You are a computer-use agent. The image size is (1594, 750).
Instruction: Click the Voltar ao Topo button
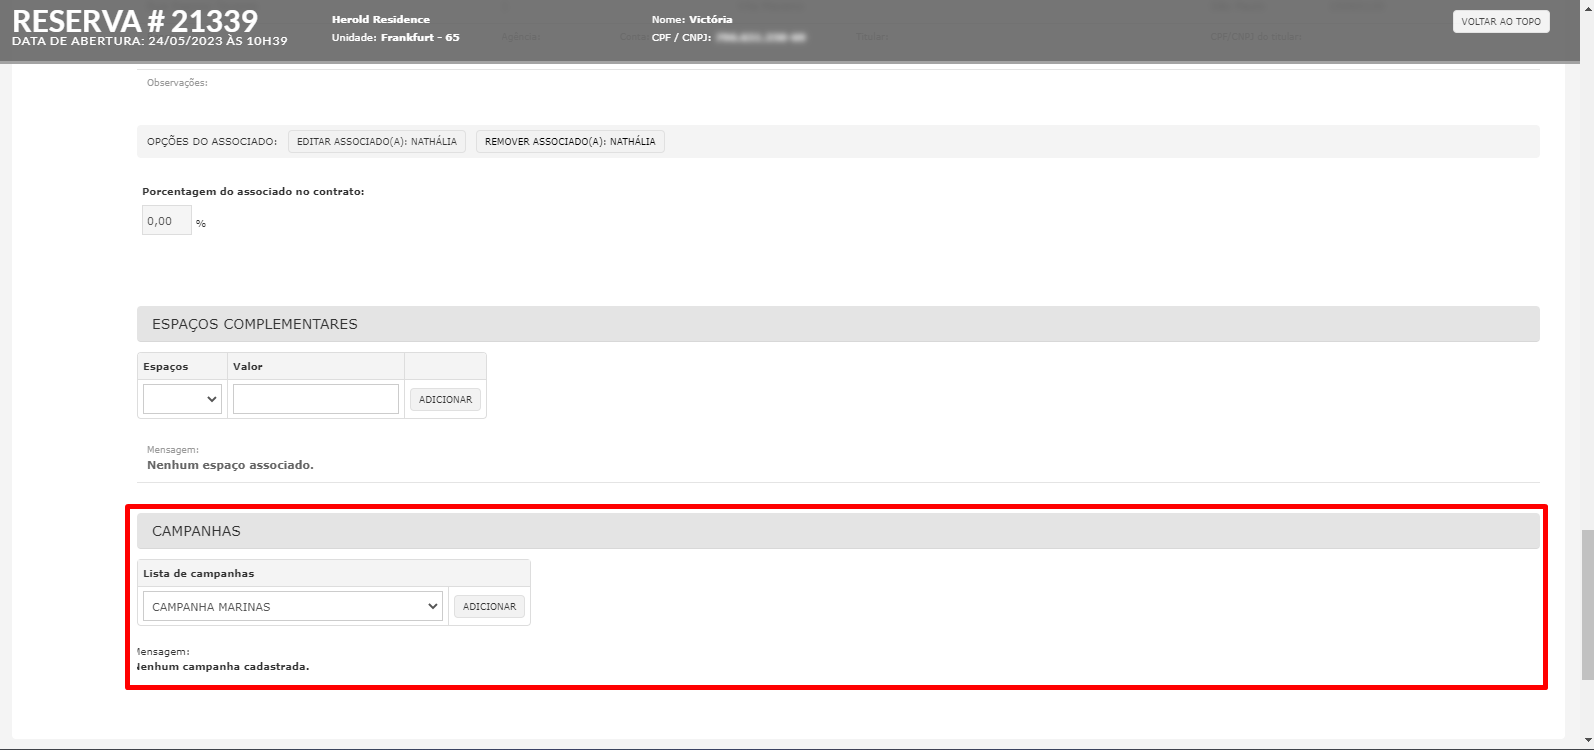(x=1500, y=21)
